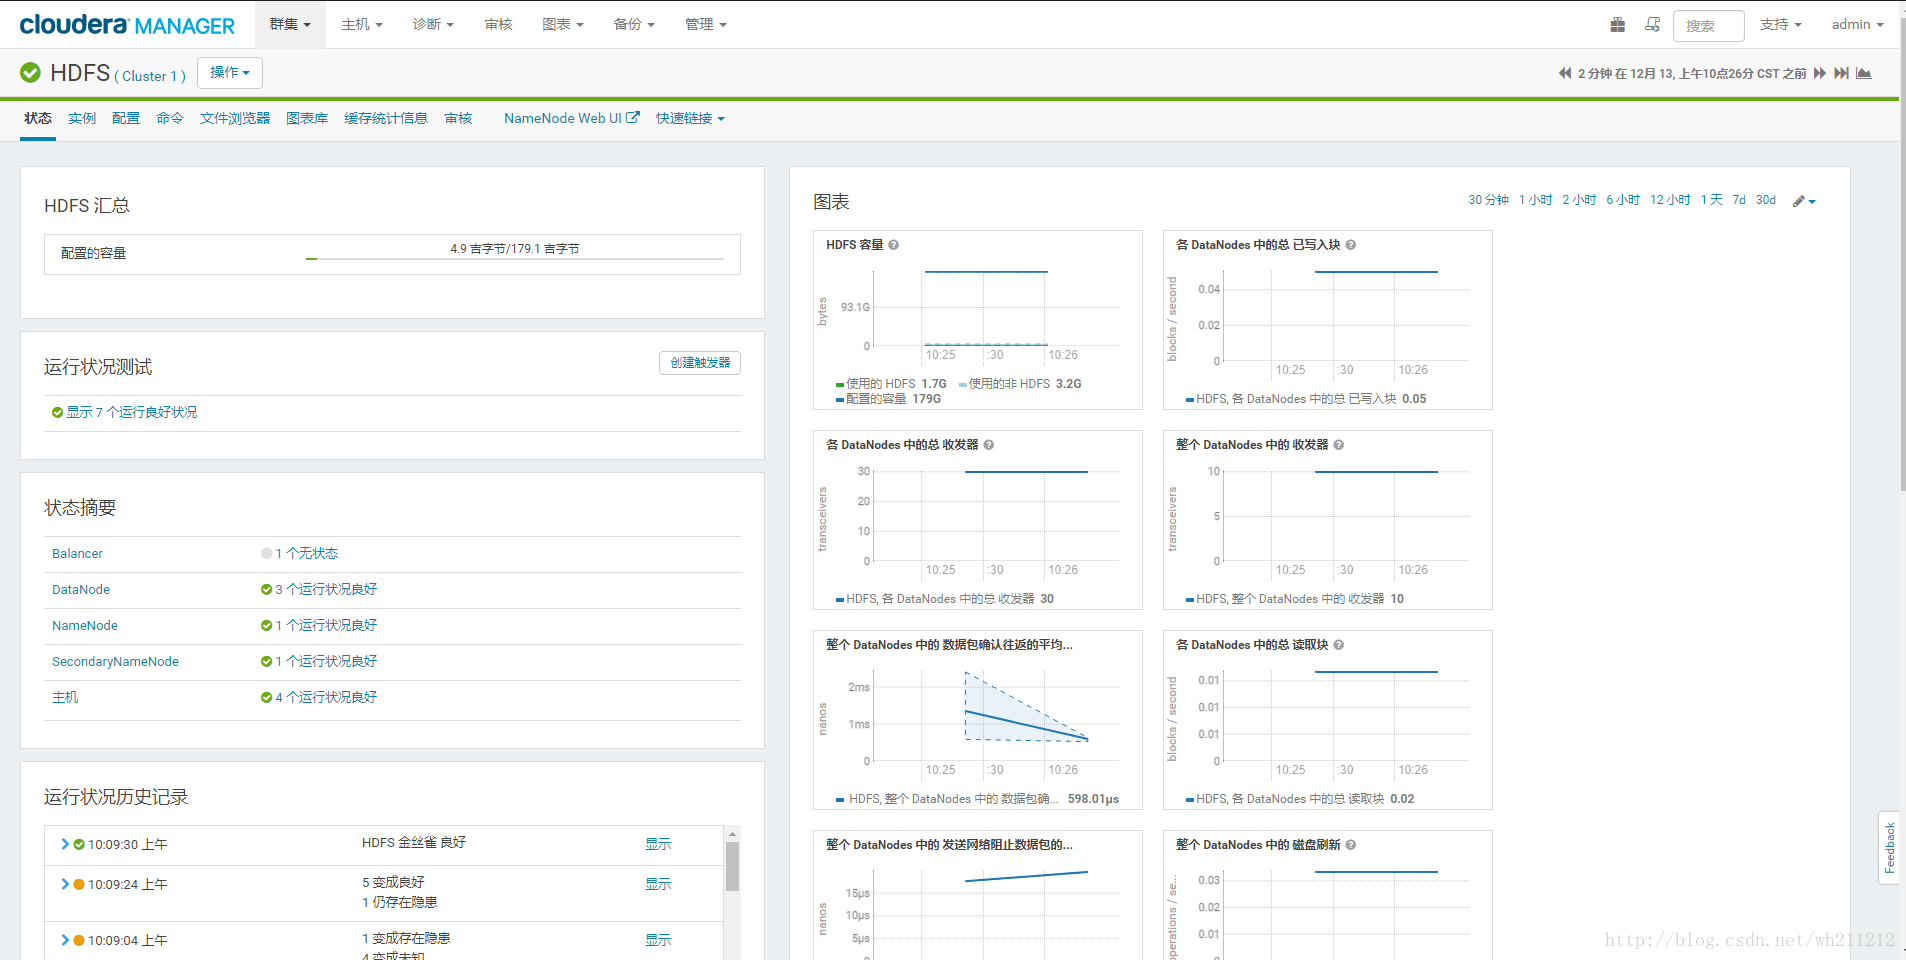Click the 创建触发器 button
The height and width of the screenshot is (960, 1906).
coord(700,363)
